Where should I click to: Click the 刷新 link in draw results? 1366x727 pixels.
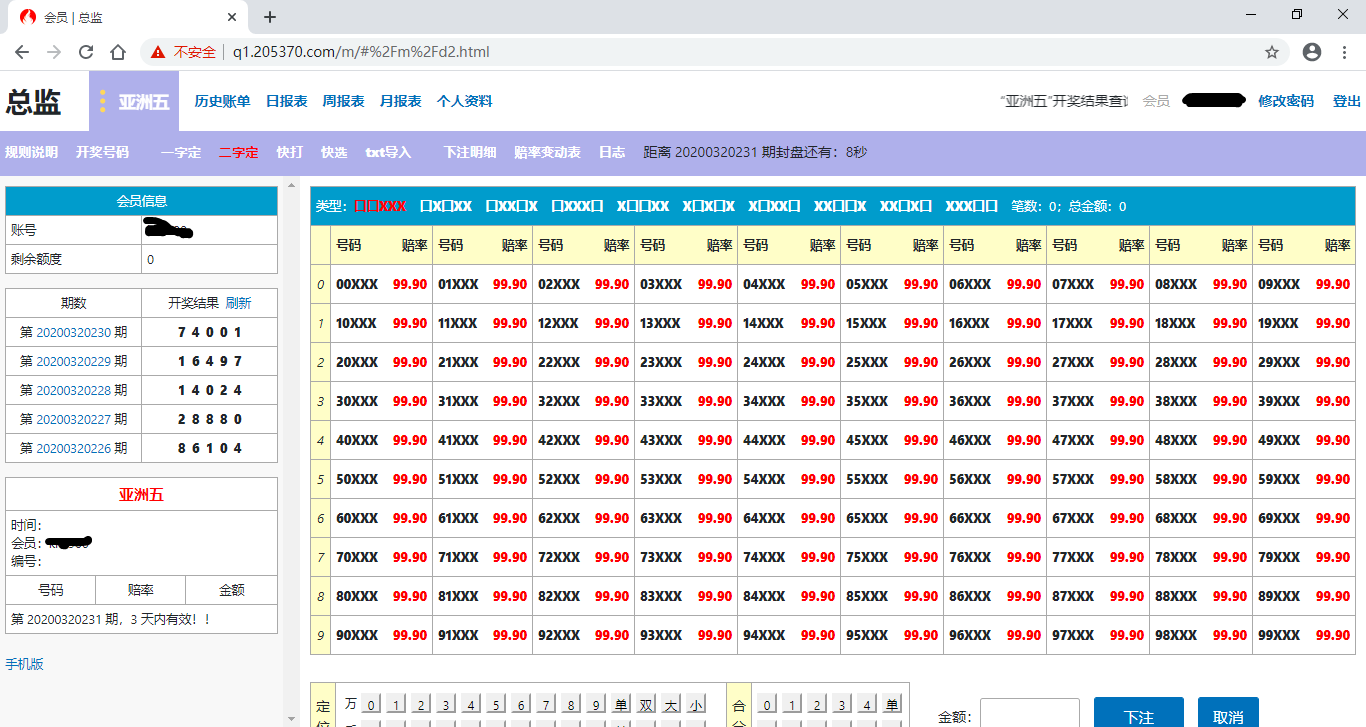point(238,303)
